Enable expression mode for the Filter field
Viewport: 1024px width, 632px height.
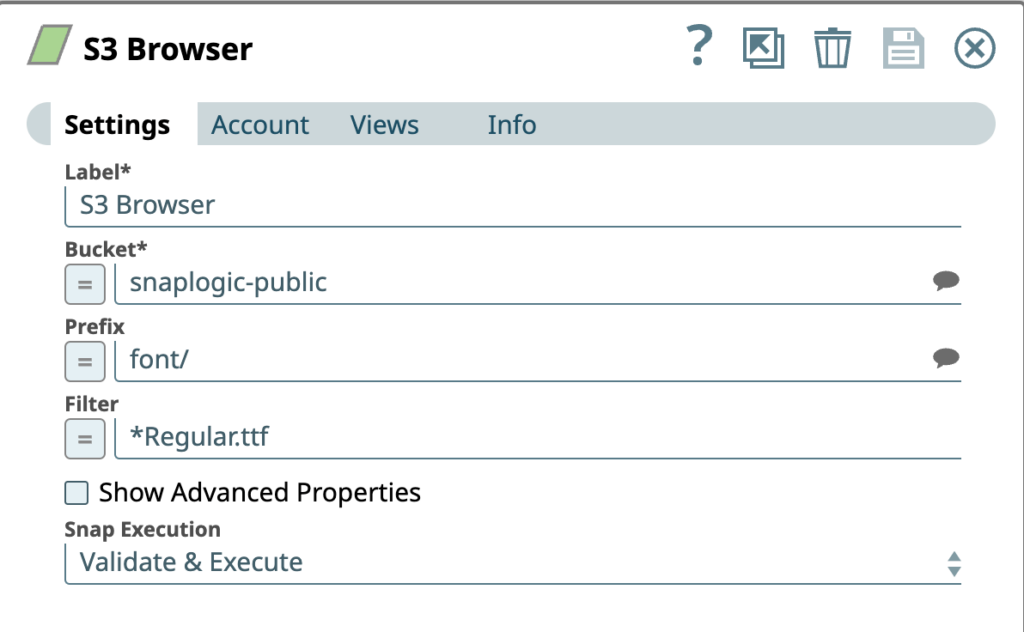[84, 438]
